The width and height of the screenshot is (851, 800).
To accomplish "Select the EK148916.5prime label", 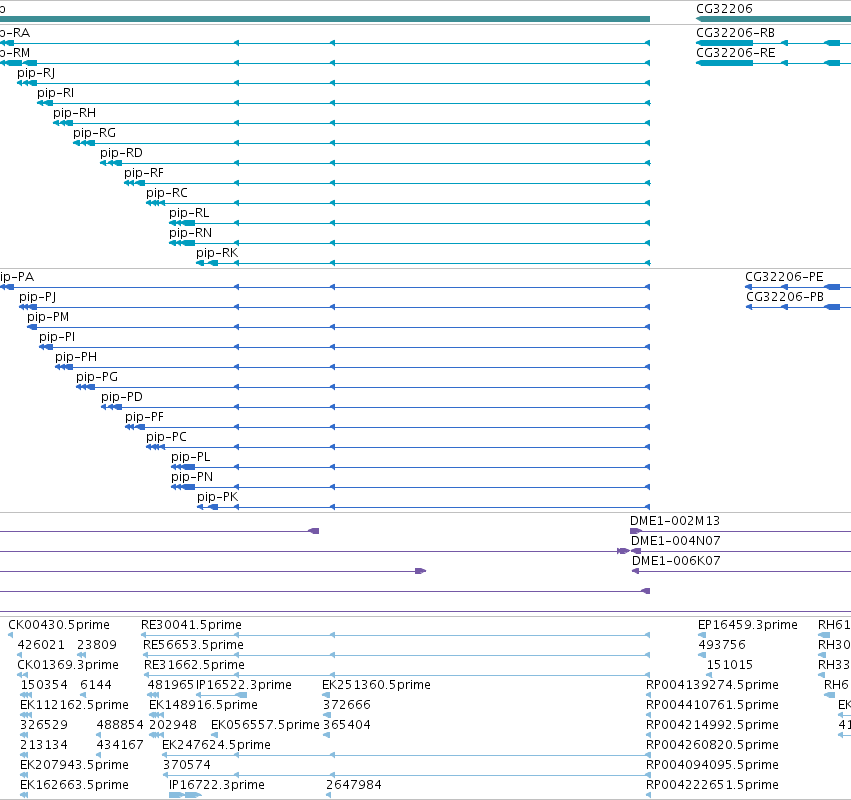I will (x=203, y=705).
